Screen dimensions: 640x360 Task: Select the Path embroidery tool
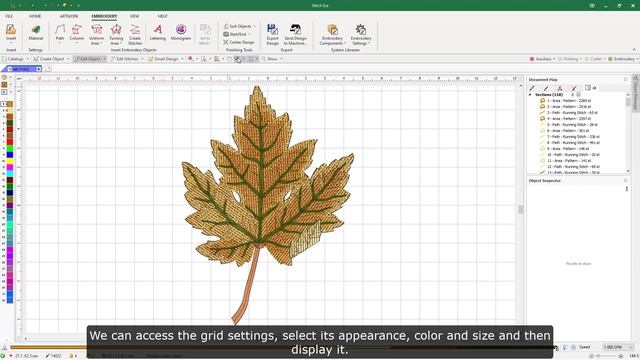click(x=60, y=33)
